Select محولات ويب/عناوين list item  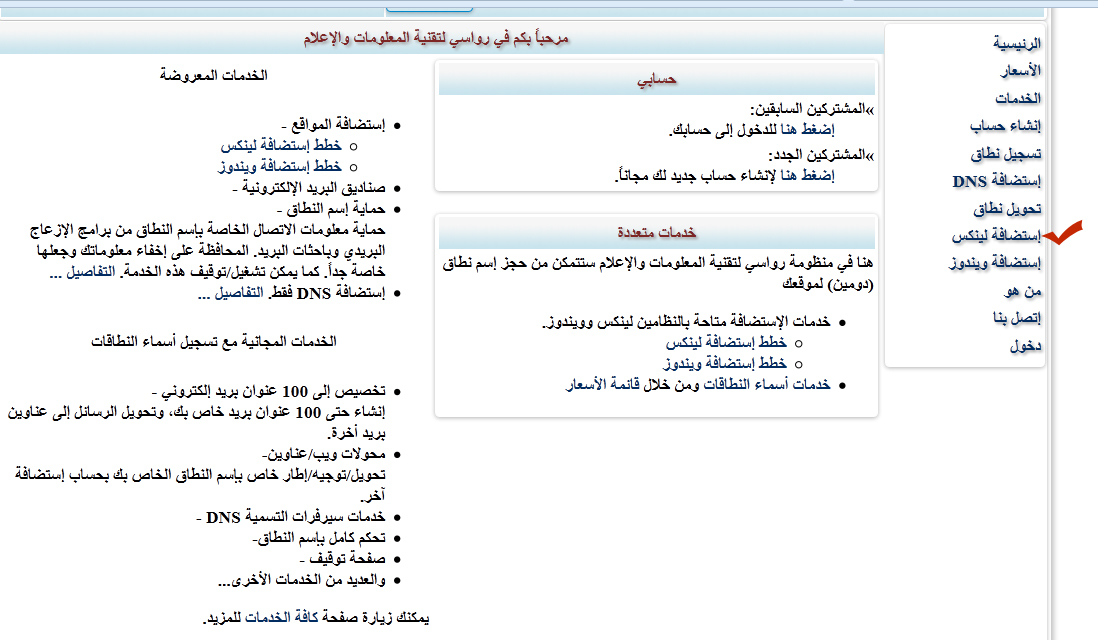click(324, 454)
